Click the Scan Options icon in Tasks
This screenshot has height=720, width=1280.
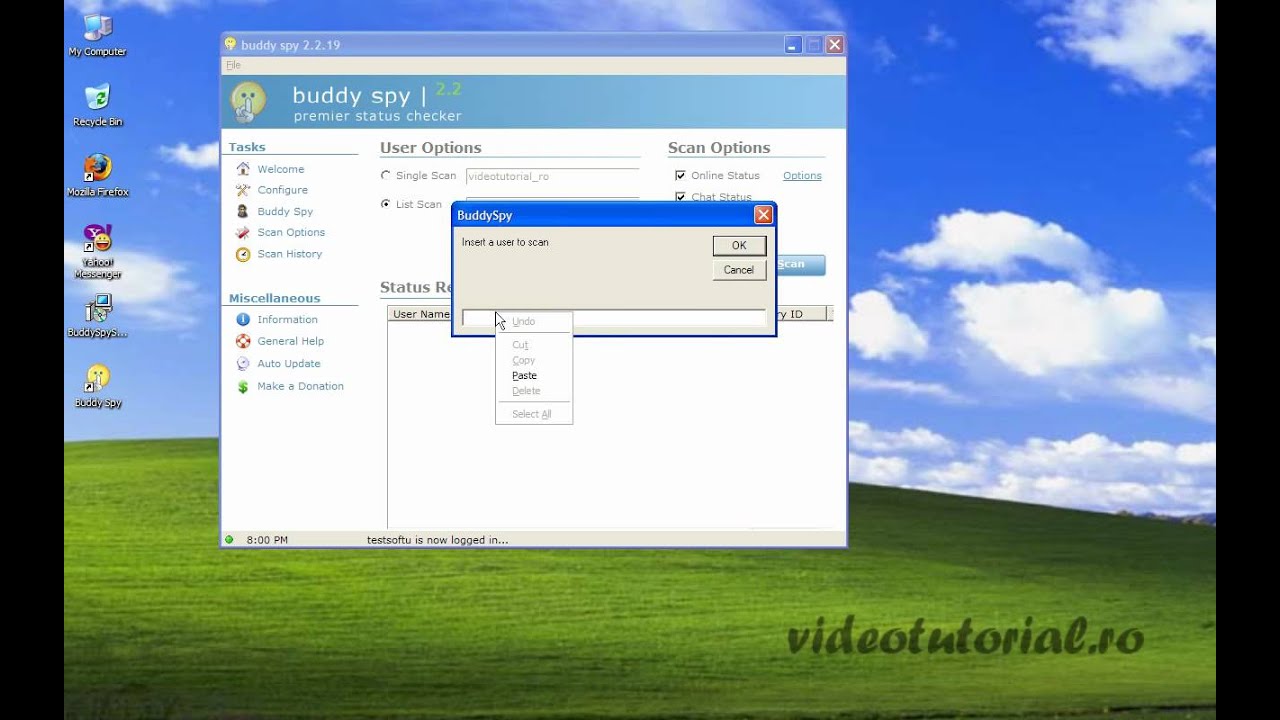click(x=243, y=232)
